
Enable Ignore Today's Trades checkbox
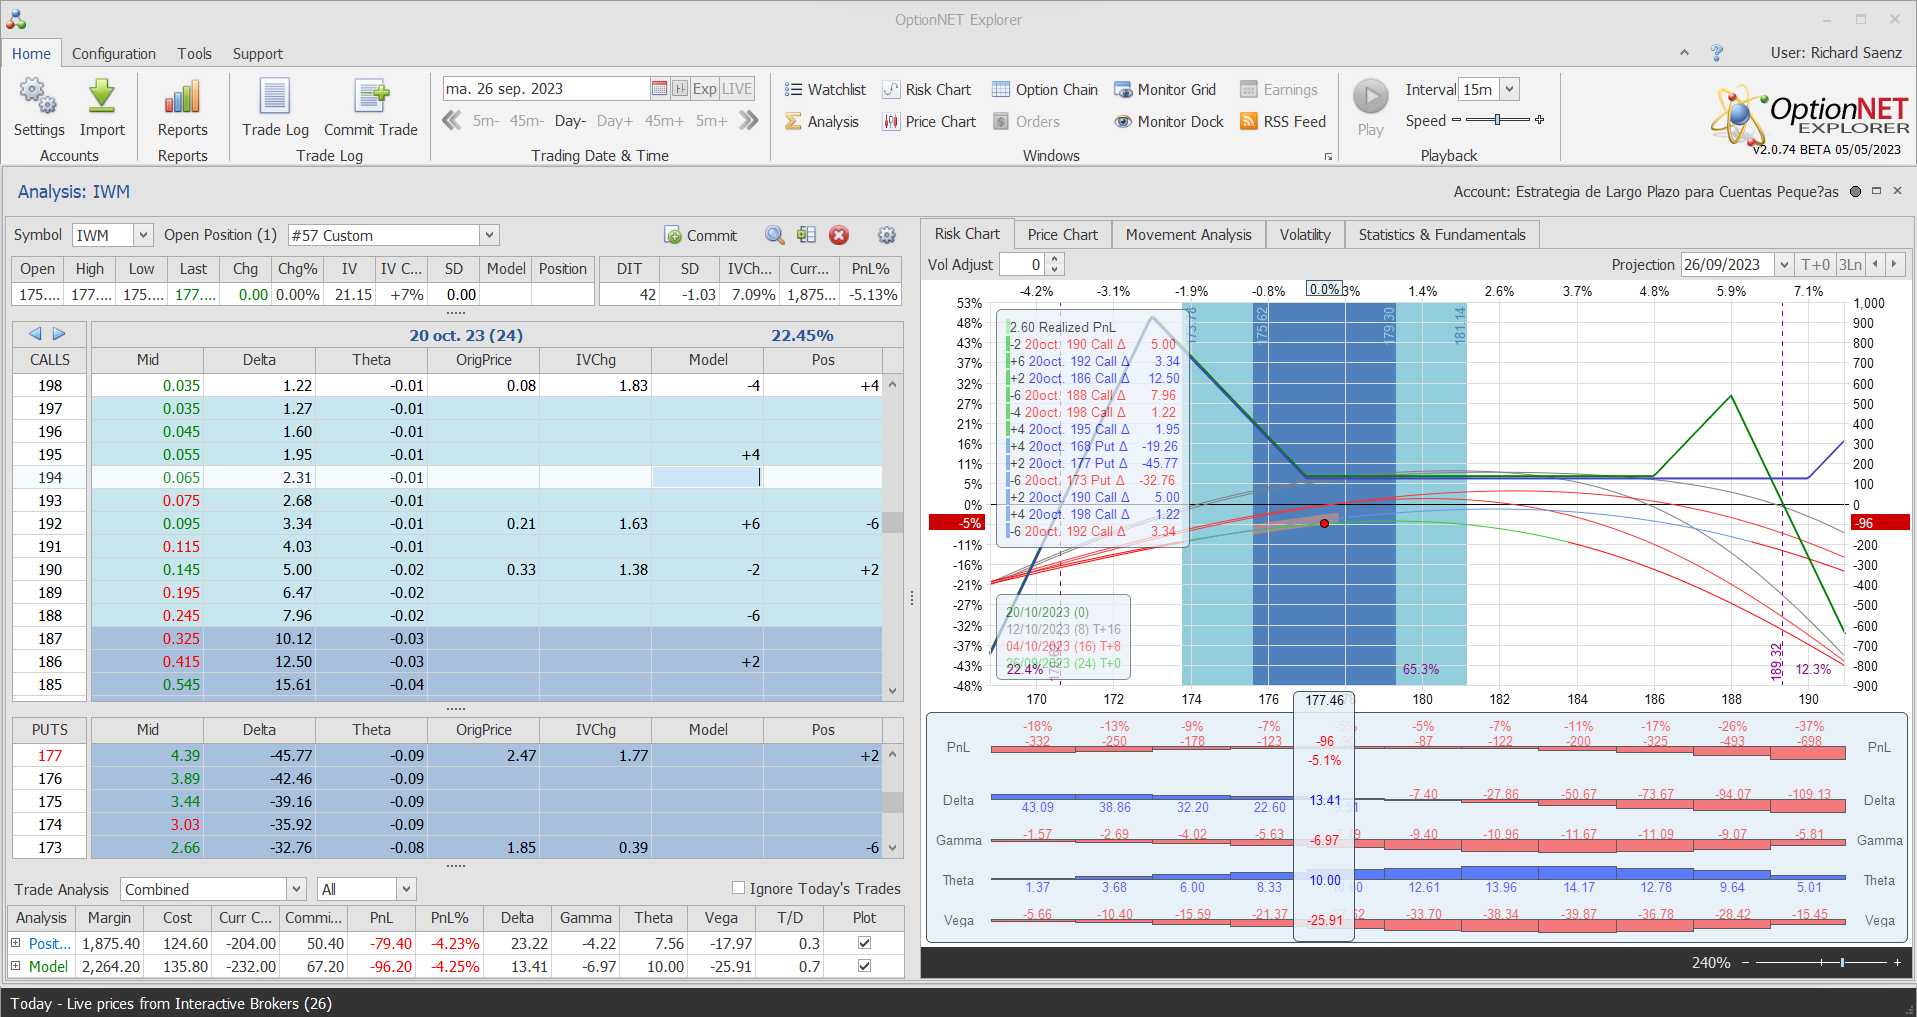[x=739, y=888]
